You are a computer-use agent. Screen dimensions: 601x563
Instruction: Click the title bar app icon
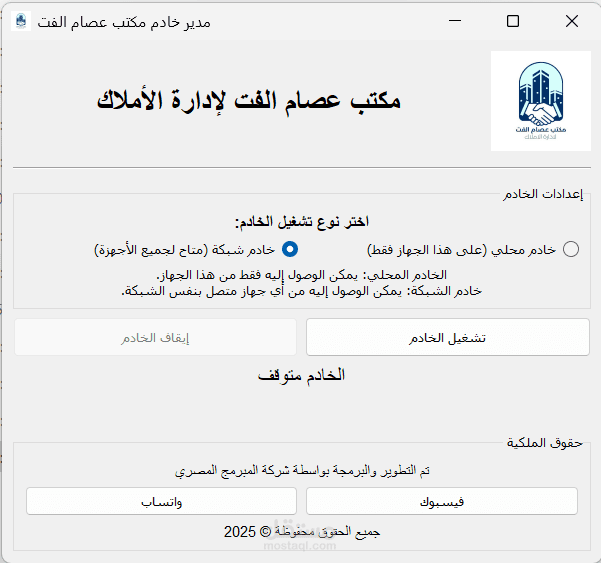21,21
